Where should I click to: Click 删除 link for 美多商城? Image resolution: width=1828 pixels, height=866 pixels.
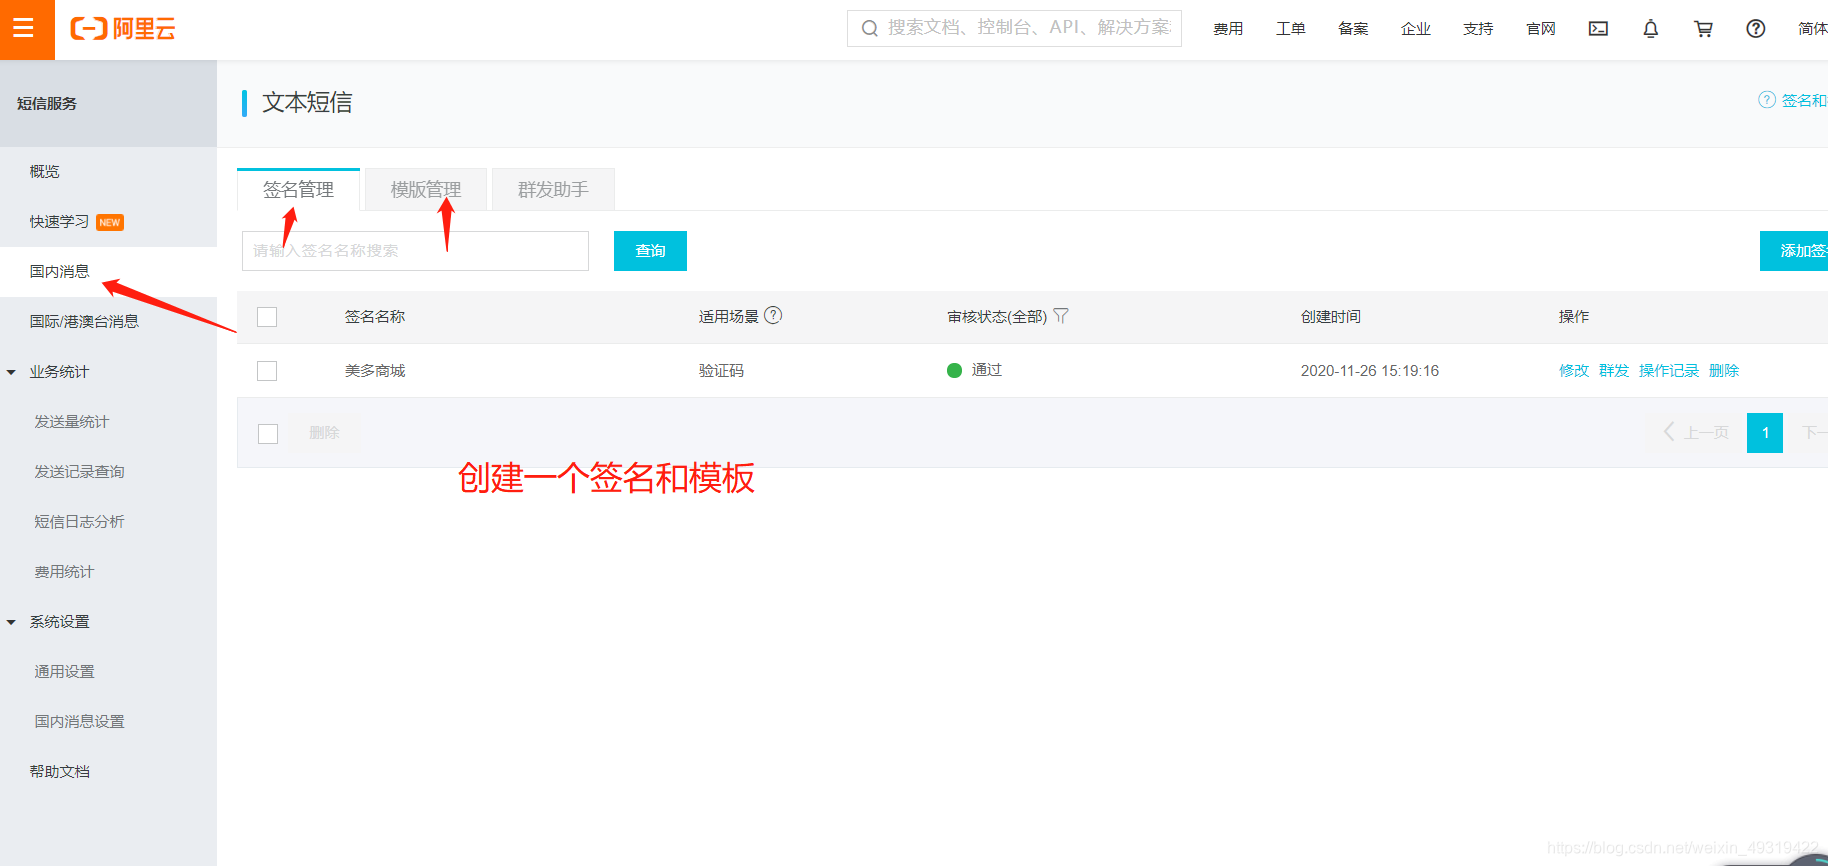tap(1724, 371)
